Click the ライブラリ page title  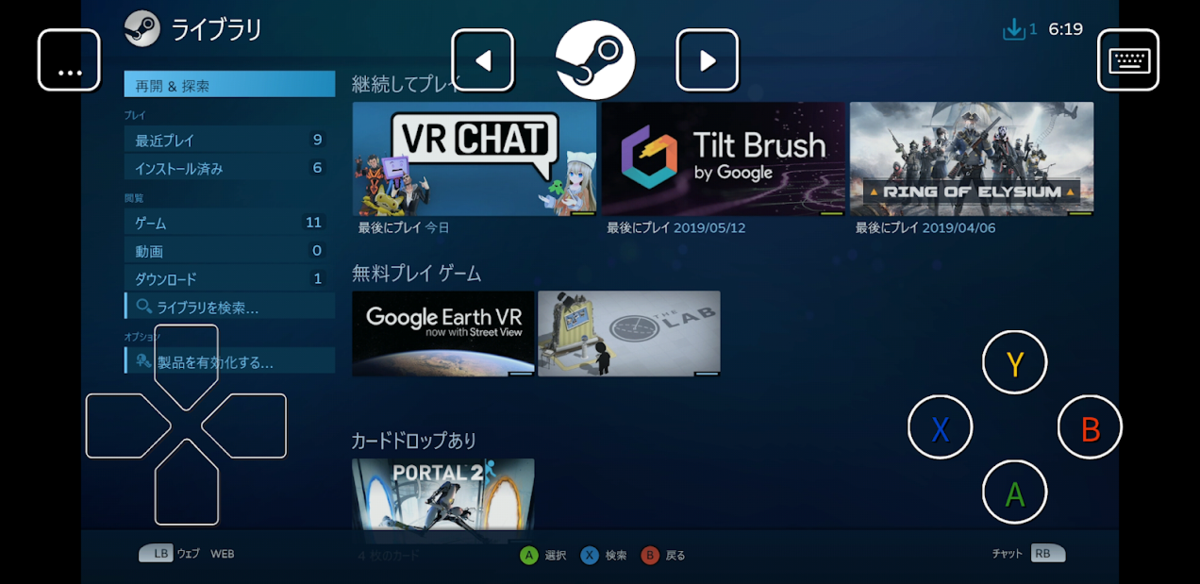(x=216, y=30)
